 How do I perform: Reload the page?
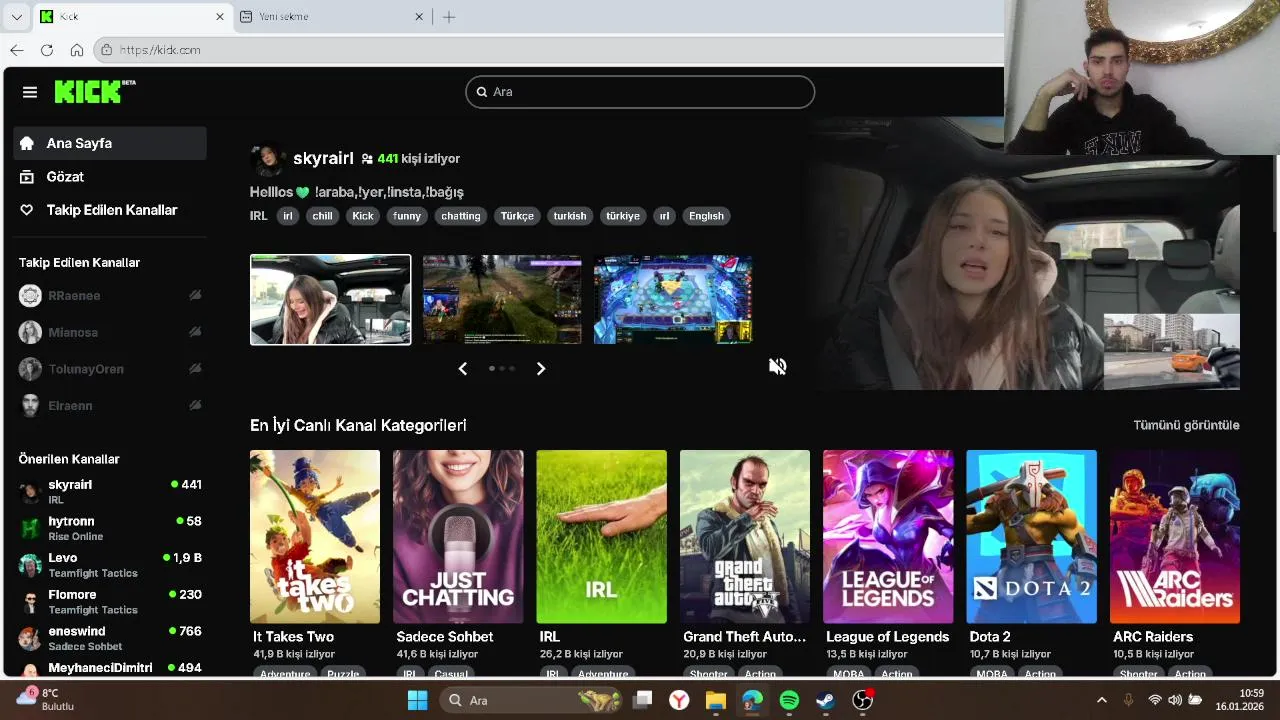tap(47, 50)
